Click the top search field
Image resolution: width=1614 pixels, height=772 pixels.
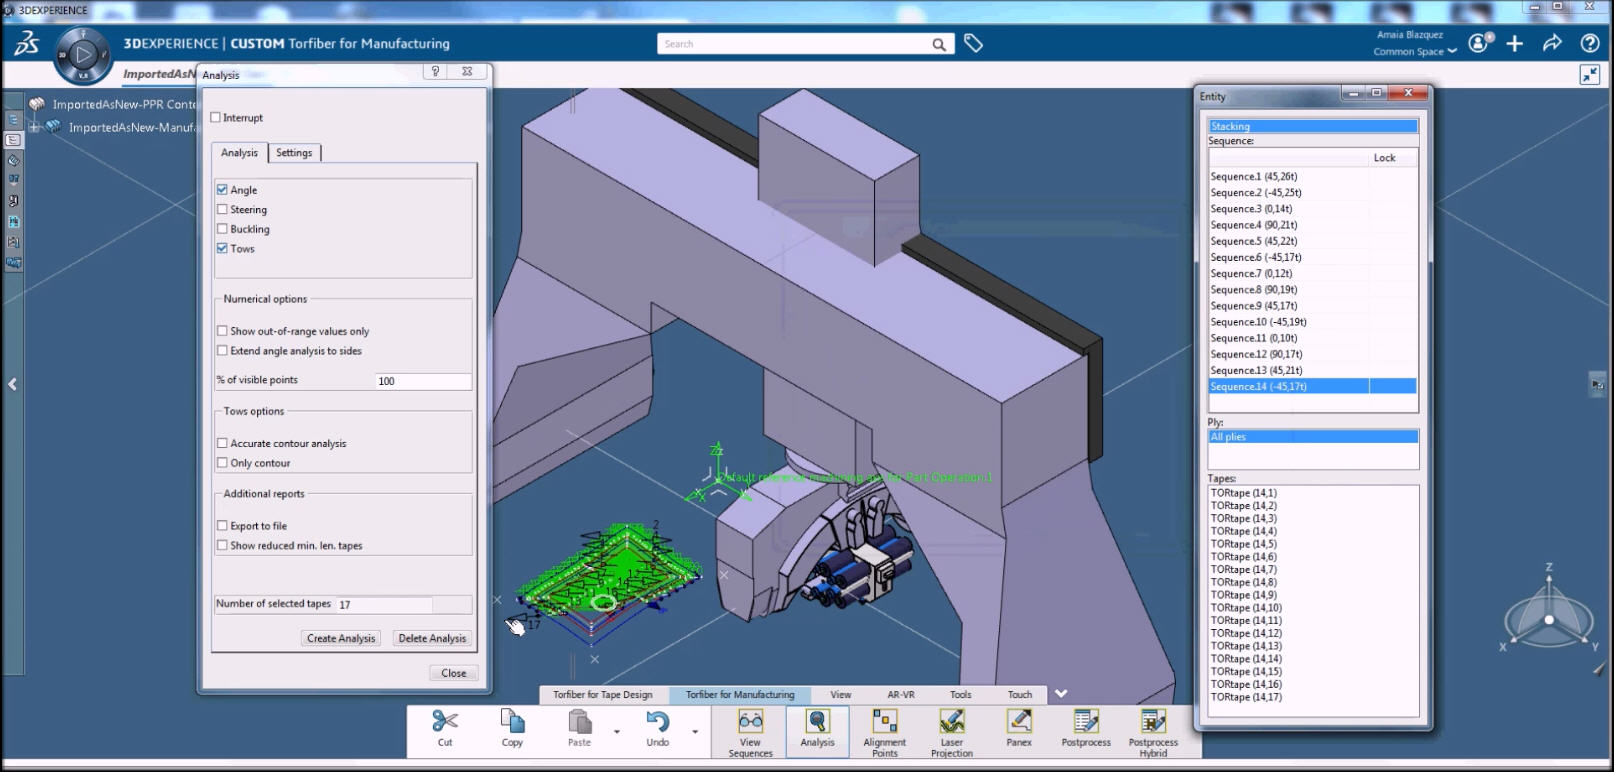coord(794,44)
